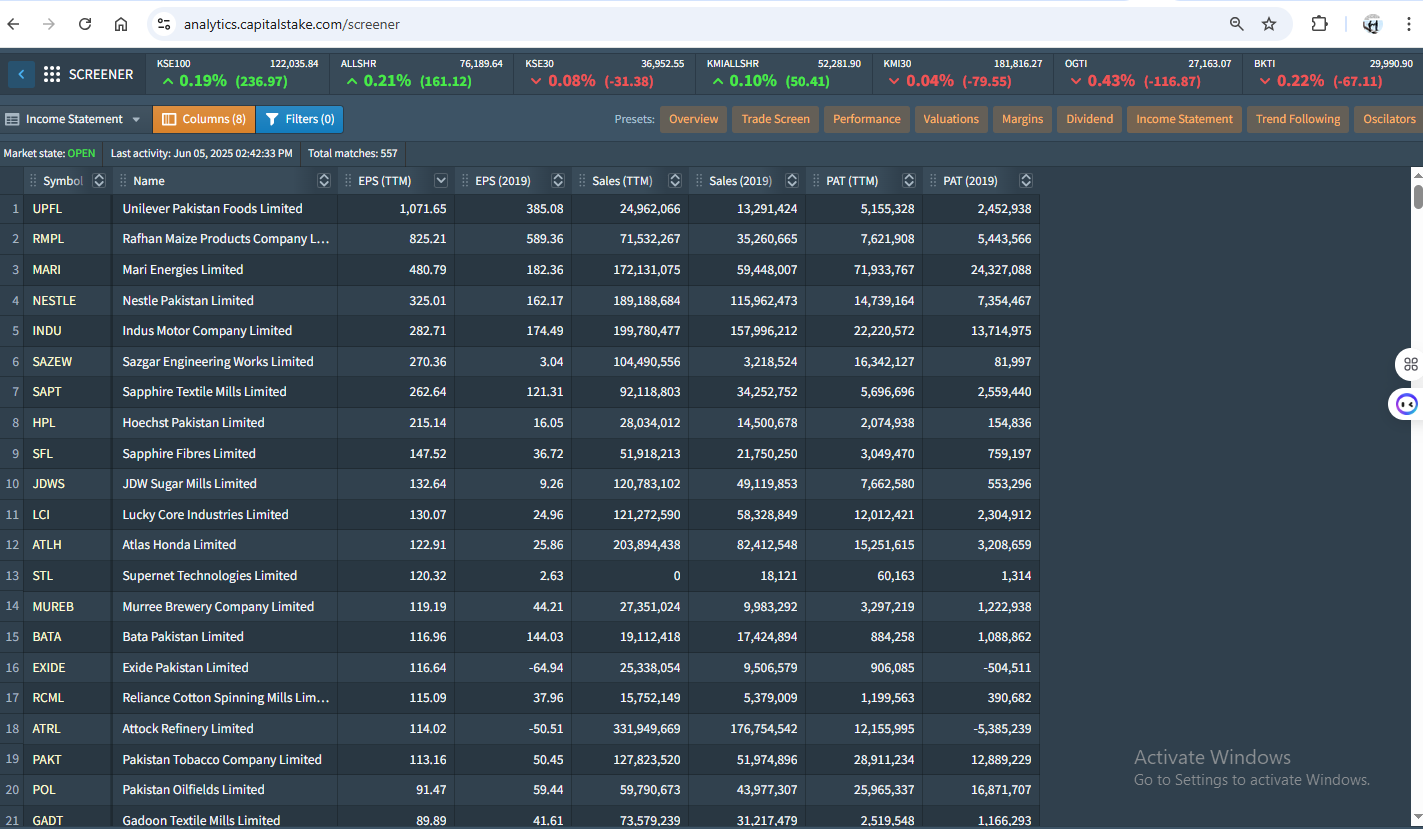Click the drag handle icon on Symbol column

pos(33,181)
